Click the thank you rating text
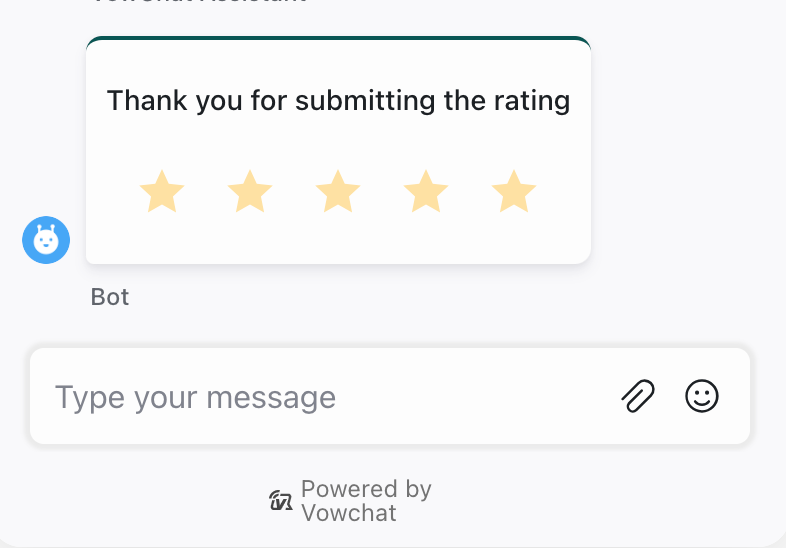This screenshot has width=786, height=548. click(x=338, y=101)
